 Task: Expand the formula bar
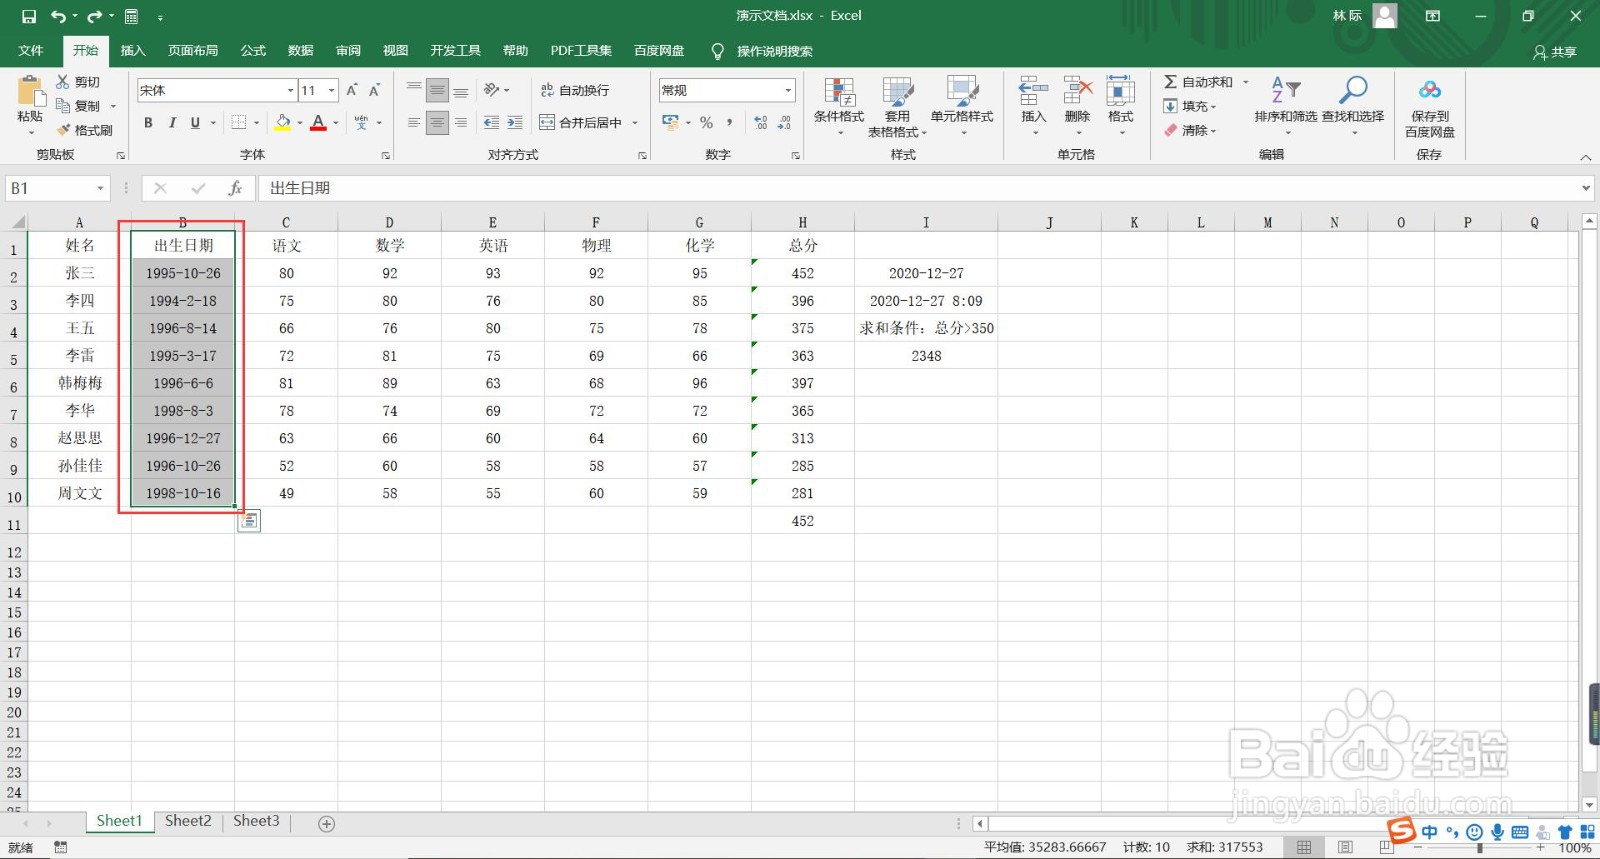pyautogui.click(x=1586, y=188)
